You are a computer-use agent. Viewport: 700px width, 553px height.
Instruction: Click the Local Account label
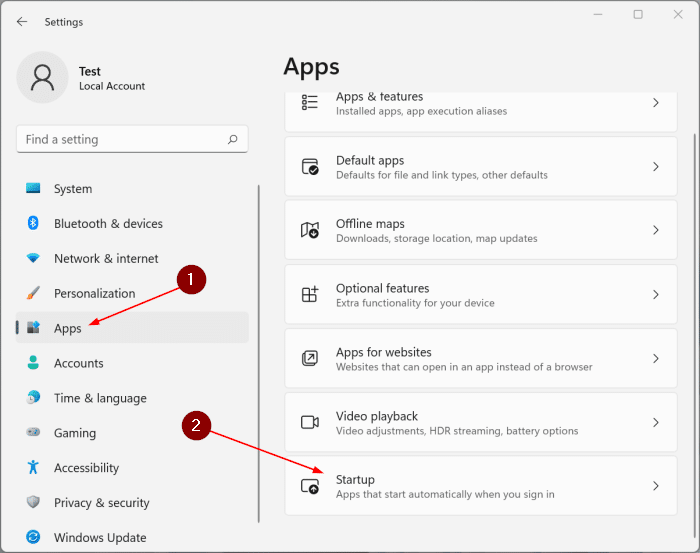tap(112, 86)
